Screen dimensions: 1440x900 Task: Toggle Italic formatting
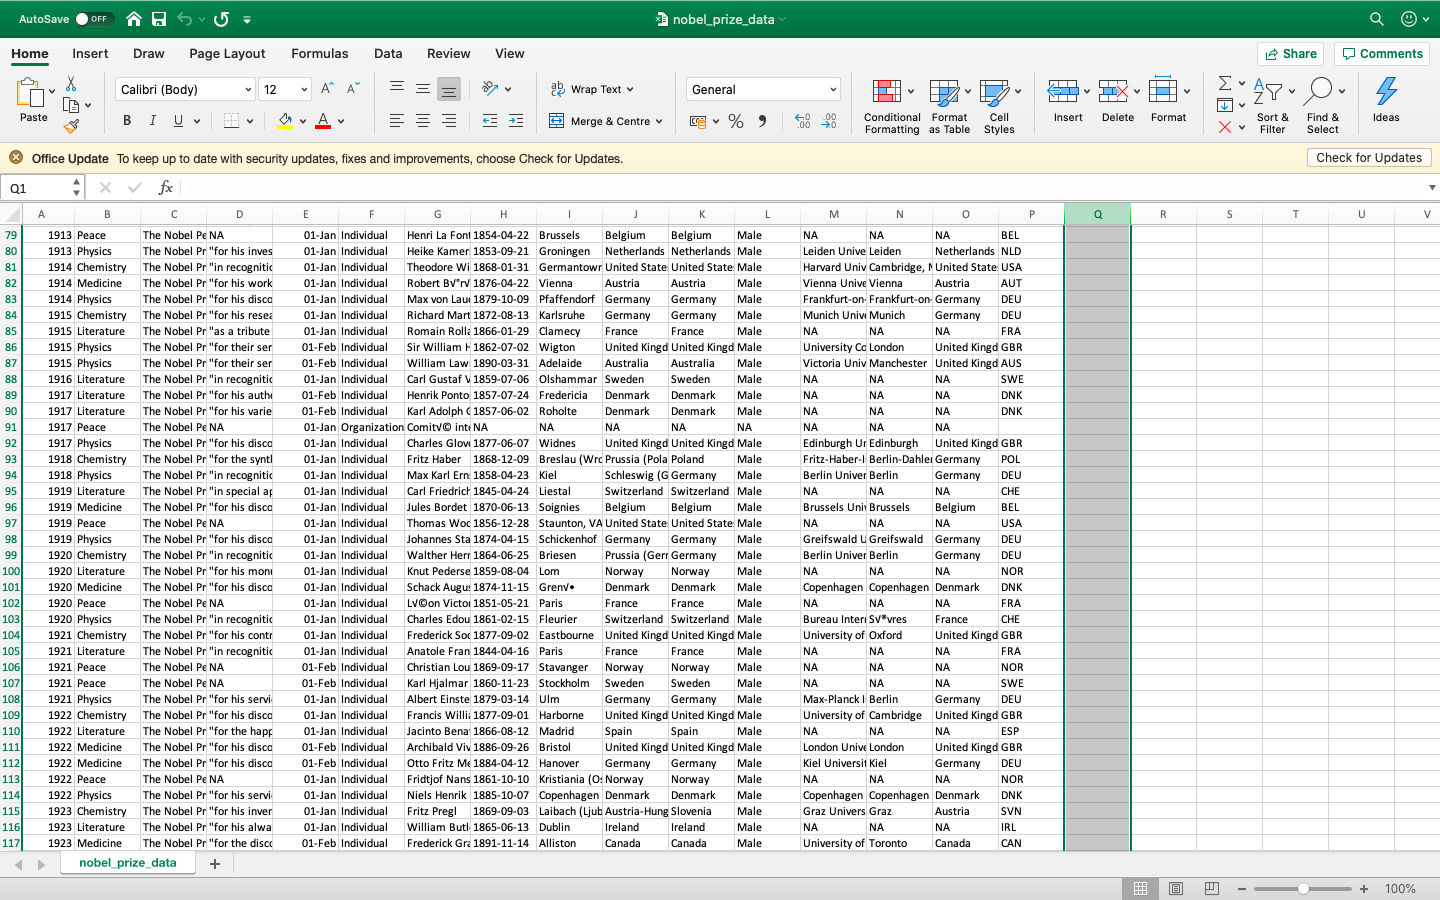tap(152, 120)
